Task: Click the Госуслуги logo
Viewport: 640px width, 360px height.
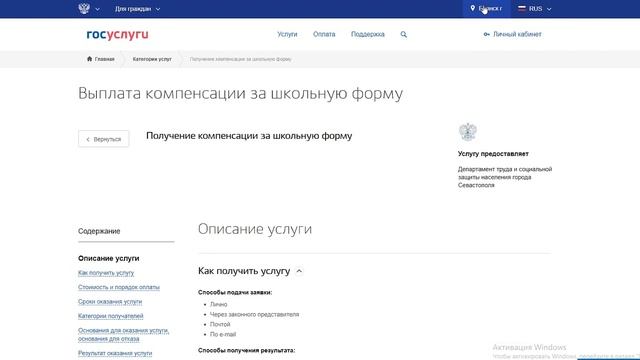Action: point(118,35)
